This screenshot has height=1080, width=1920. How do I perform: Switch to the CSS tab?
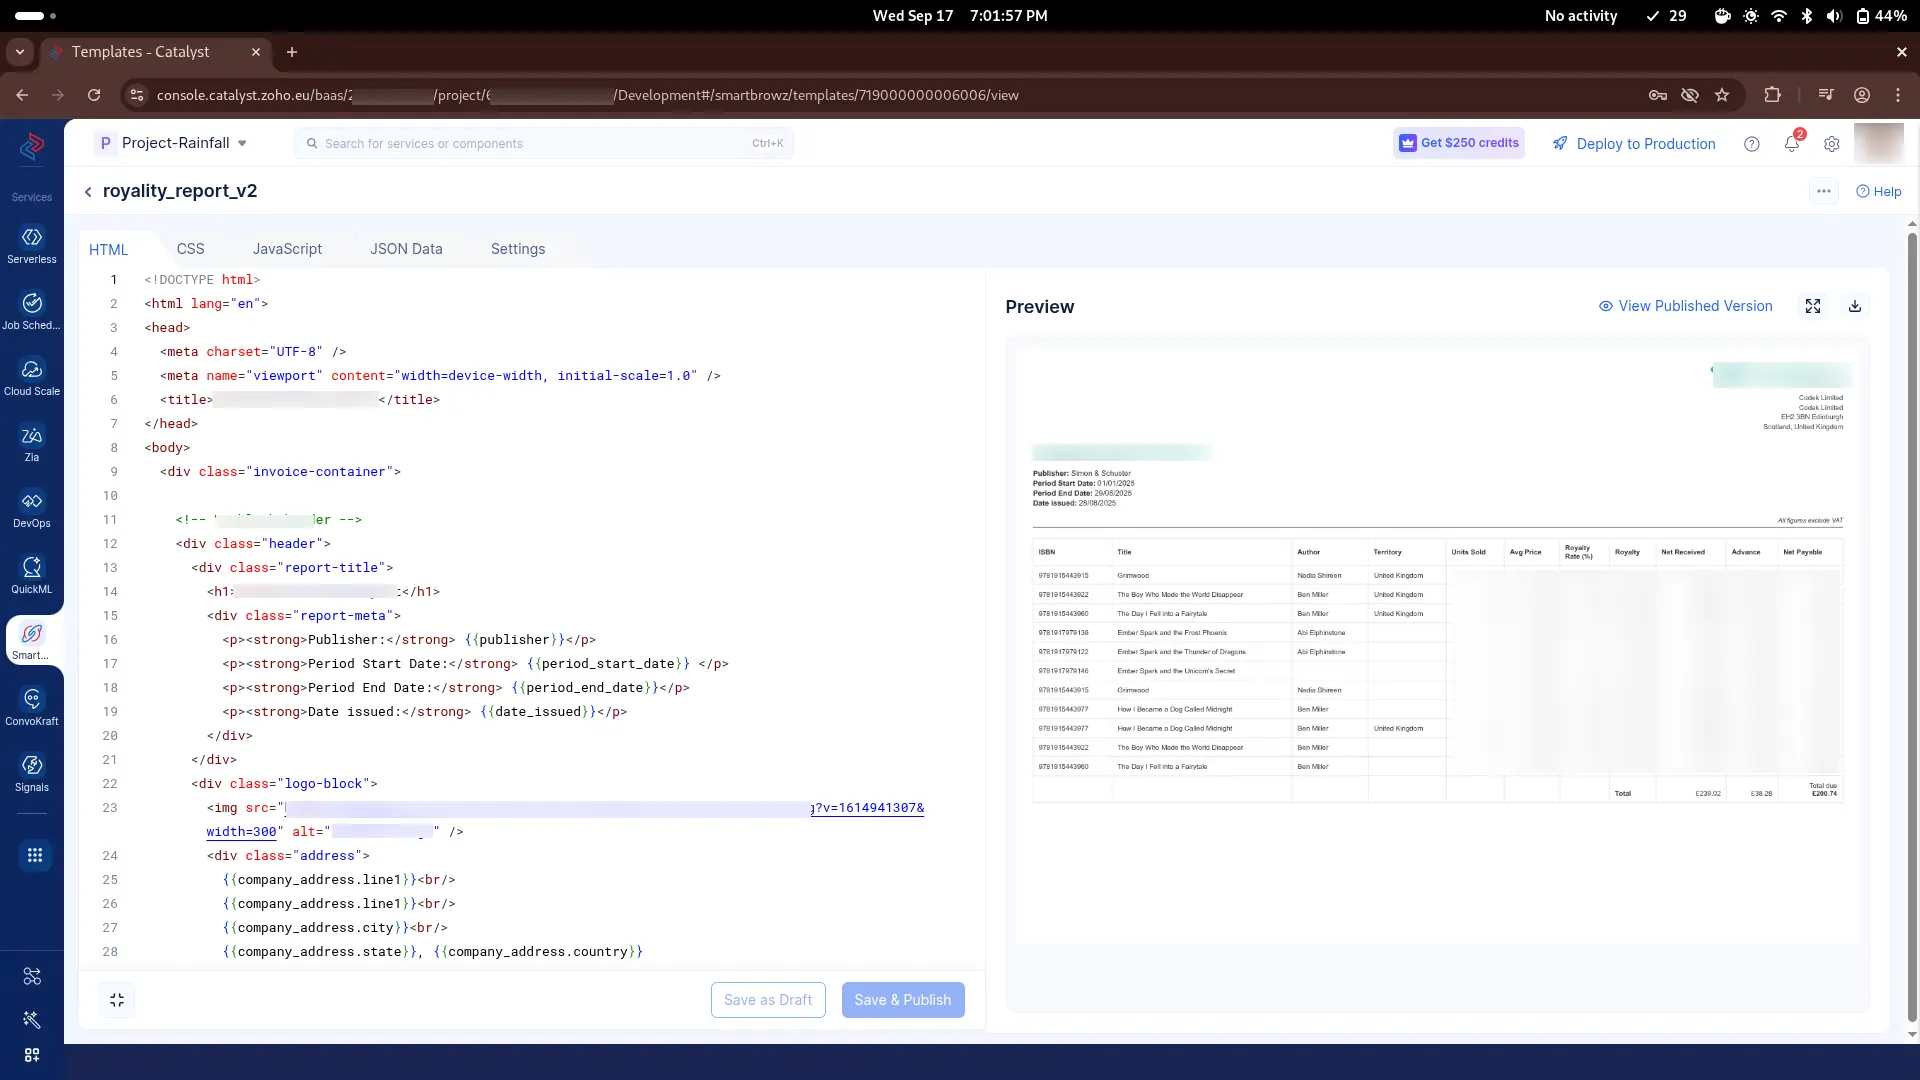click(190, 248)
